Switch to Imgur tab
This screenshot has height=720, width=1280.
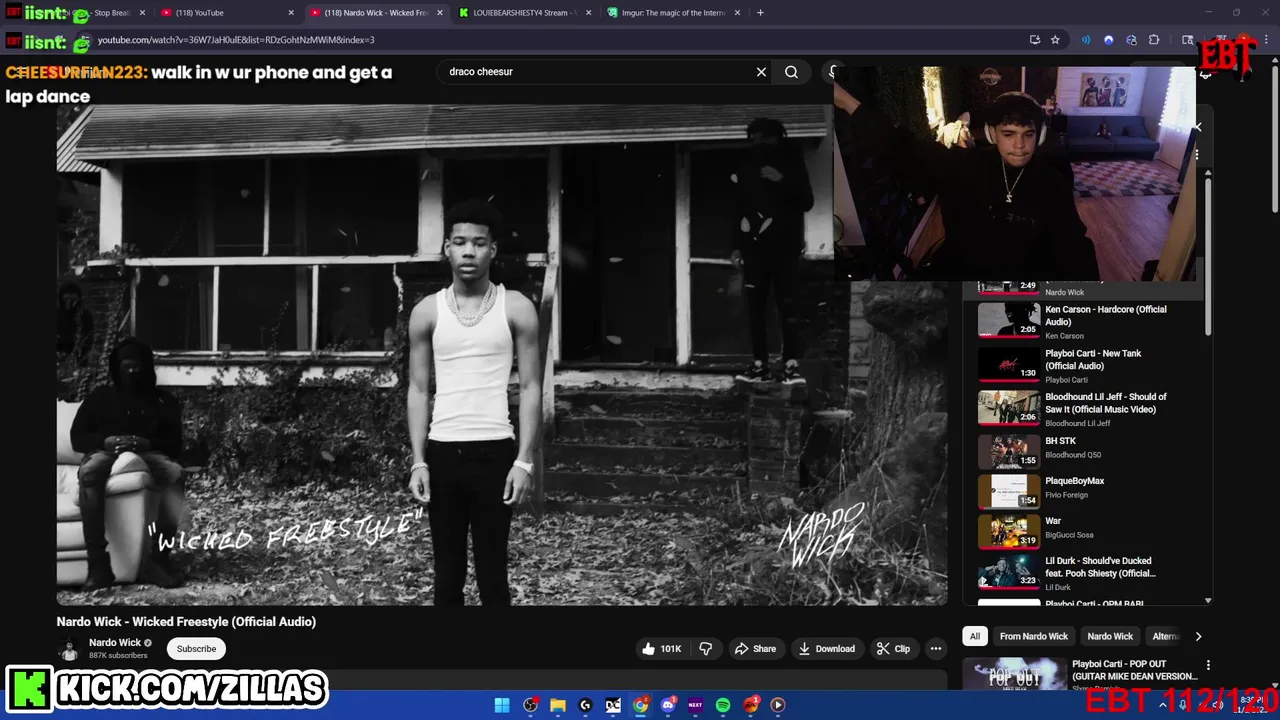click(675, 13)
